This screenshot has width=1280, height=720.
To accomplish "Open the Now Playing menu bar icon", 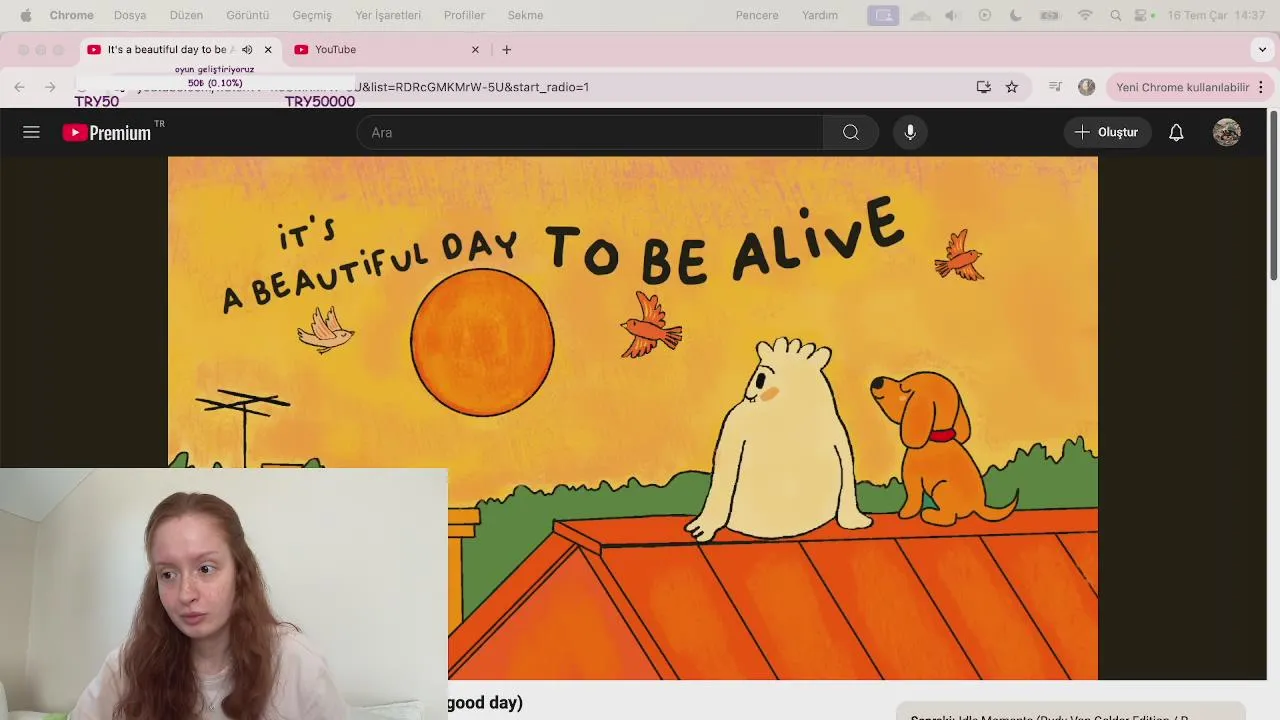I will coord(985,15).
